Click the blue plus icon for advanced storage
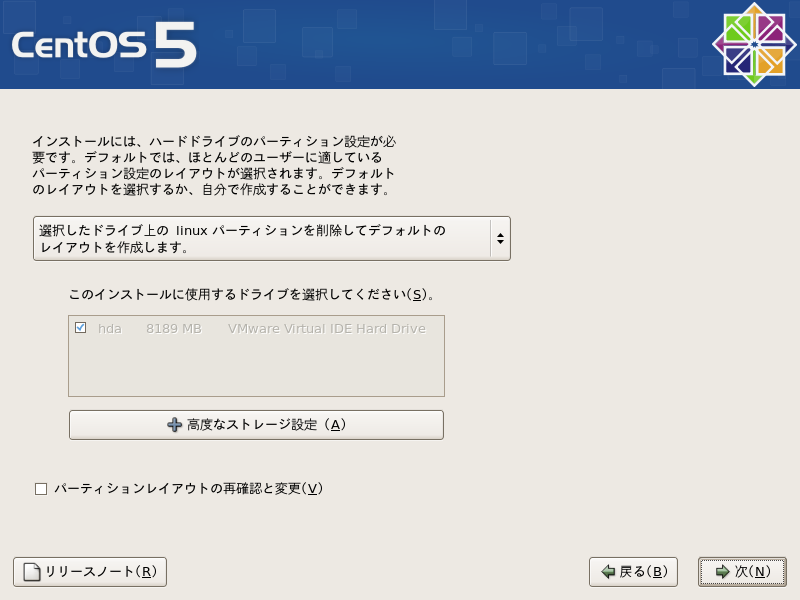 click(x=174, y=424)
